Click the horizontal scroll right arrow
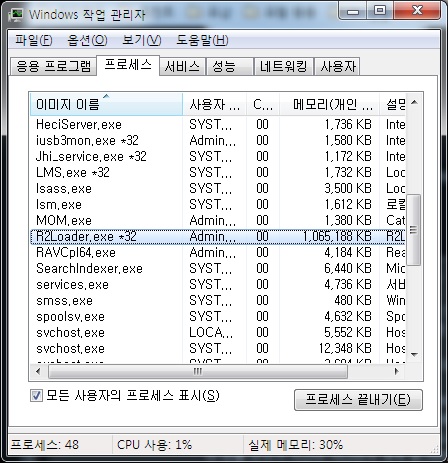448x463 pixels. [x=396, y=371]
